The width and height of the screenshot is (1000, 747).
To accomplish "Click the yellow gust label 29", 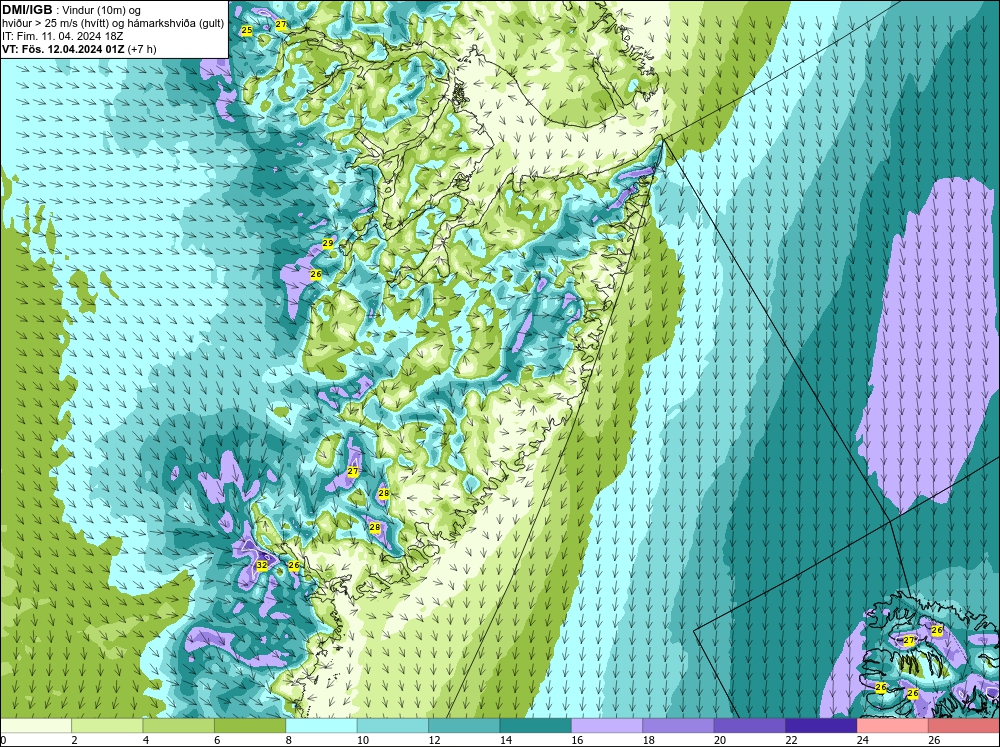I will (x=328, y=243).
